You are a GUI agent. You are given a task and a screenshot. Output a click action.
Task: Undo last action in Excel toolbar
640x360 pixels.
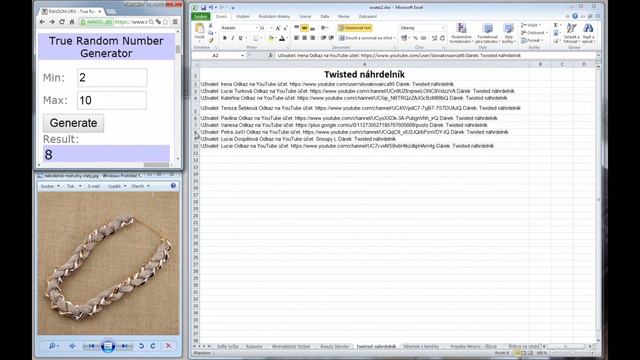pyautogui.click(x=211, y=7)
